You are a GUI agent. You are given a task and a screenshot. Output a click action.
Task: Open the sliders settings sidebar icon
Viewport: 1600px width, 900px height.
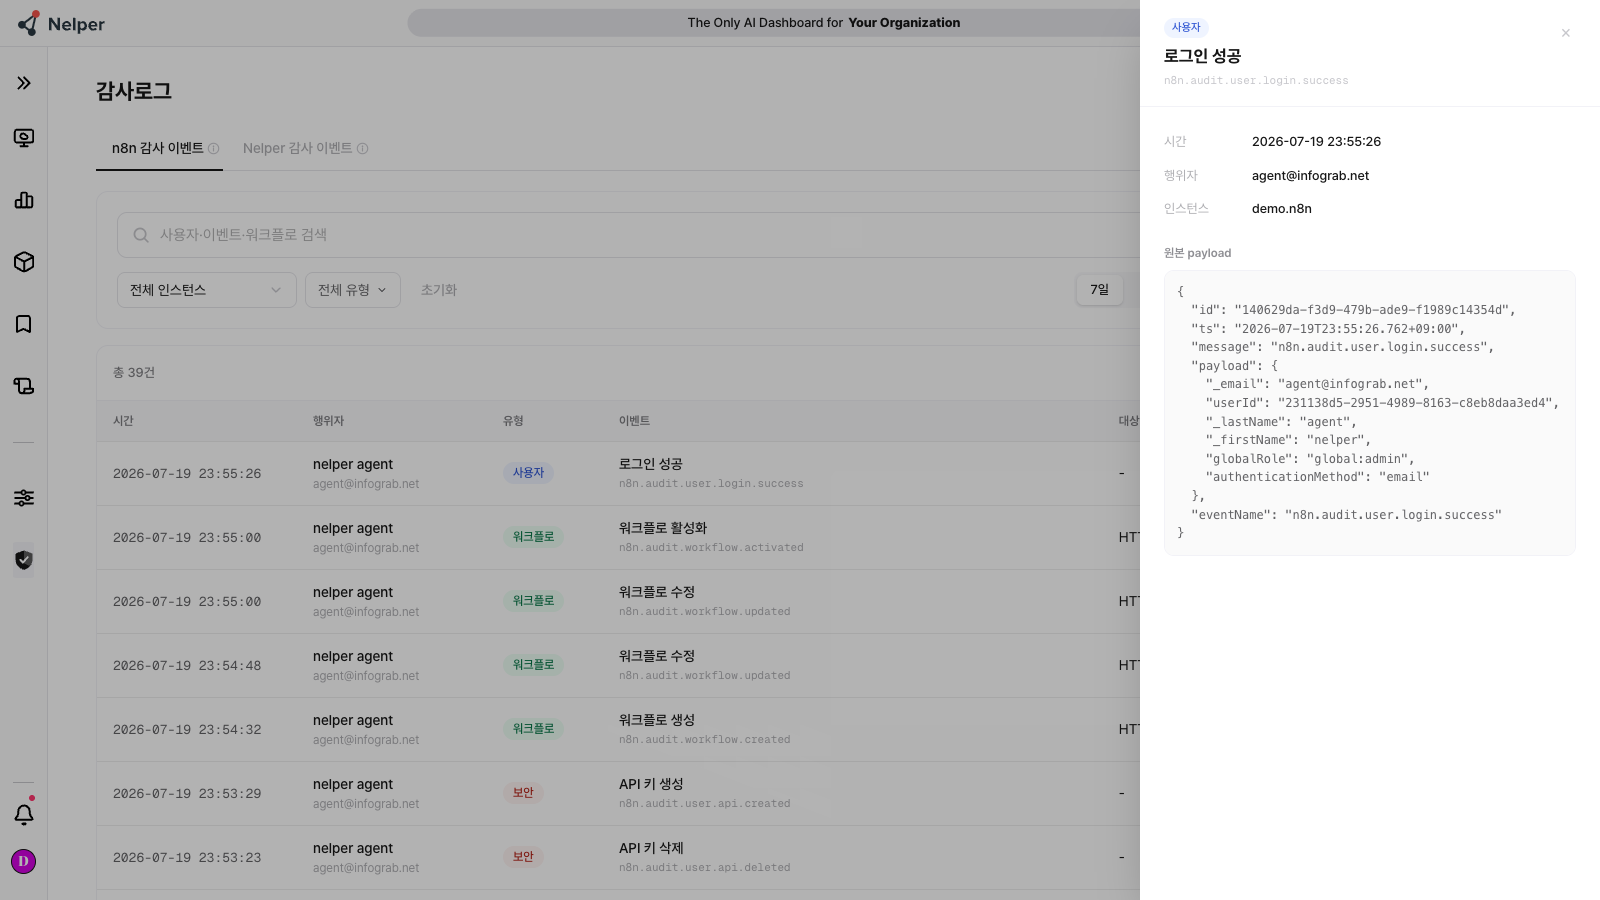point(24,498)
